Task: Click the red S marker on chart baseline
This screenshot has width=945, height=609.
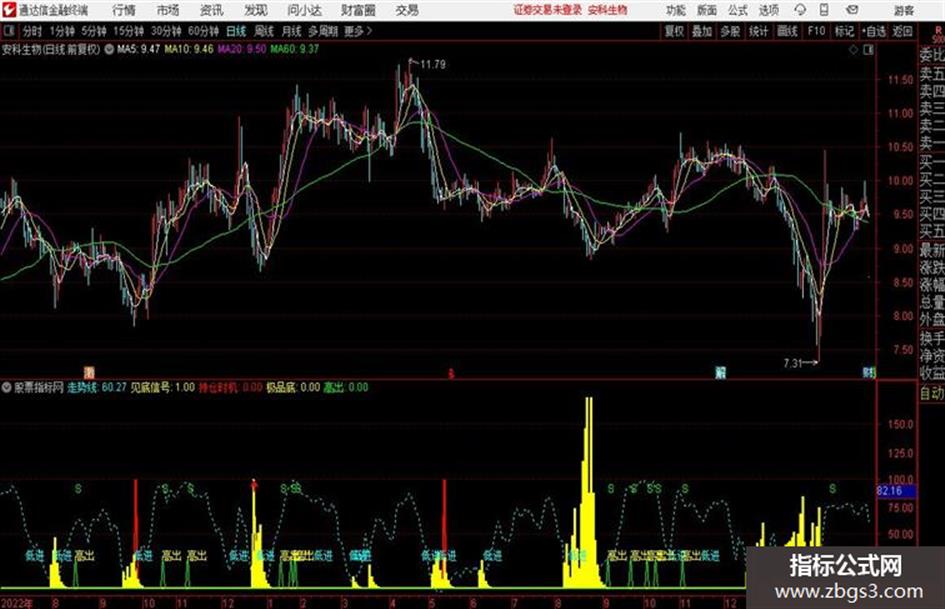Action: pos(450,374)
